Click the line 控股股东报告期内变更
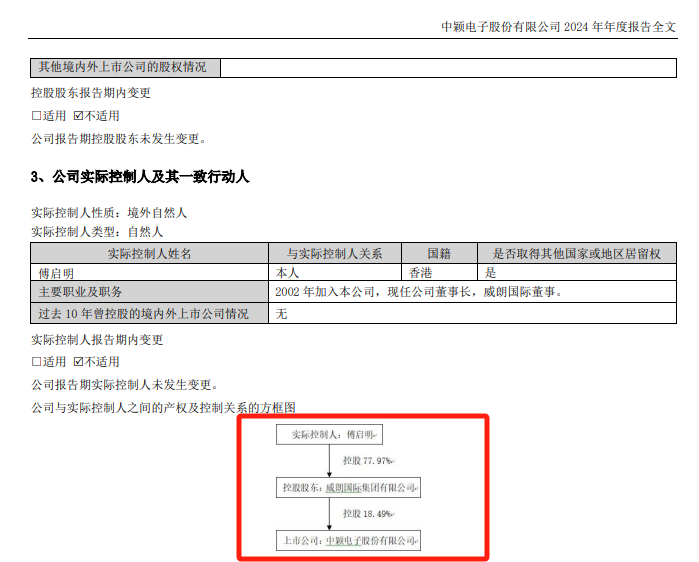Image resolution: width=699 pixels, height=562 pixels. pyautogui.click(x=91, y=93)
